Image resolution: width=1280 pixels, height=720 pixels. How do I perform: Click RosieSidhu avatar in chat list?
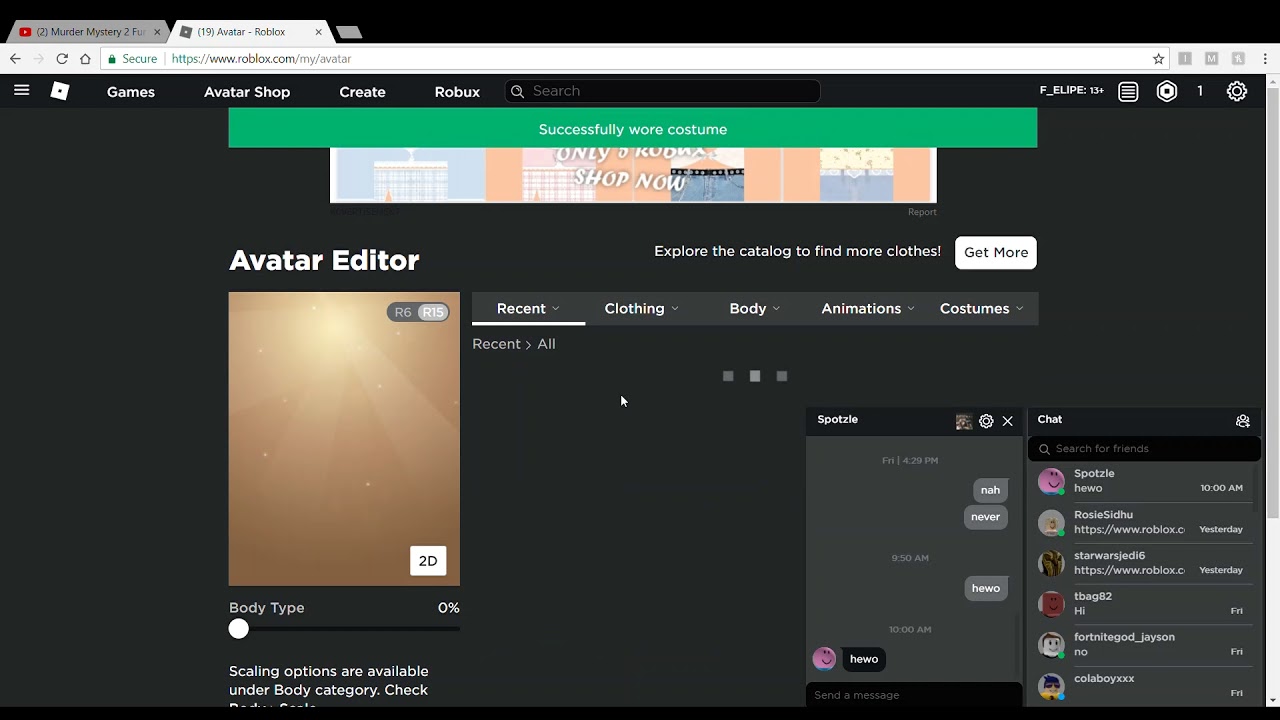(x=1051, y=522)
